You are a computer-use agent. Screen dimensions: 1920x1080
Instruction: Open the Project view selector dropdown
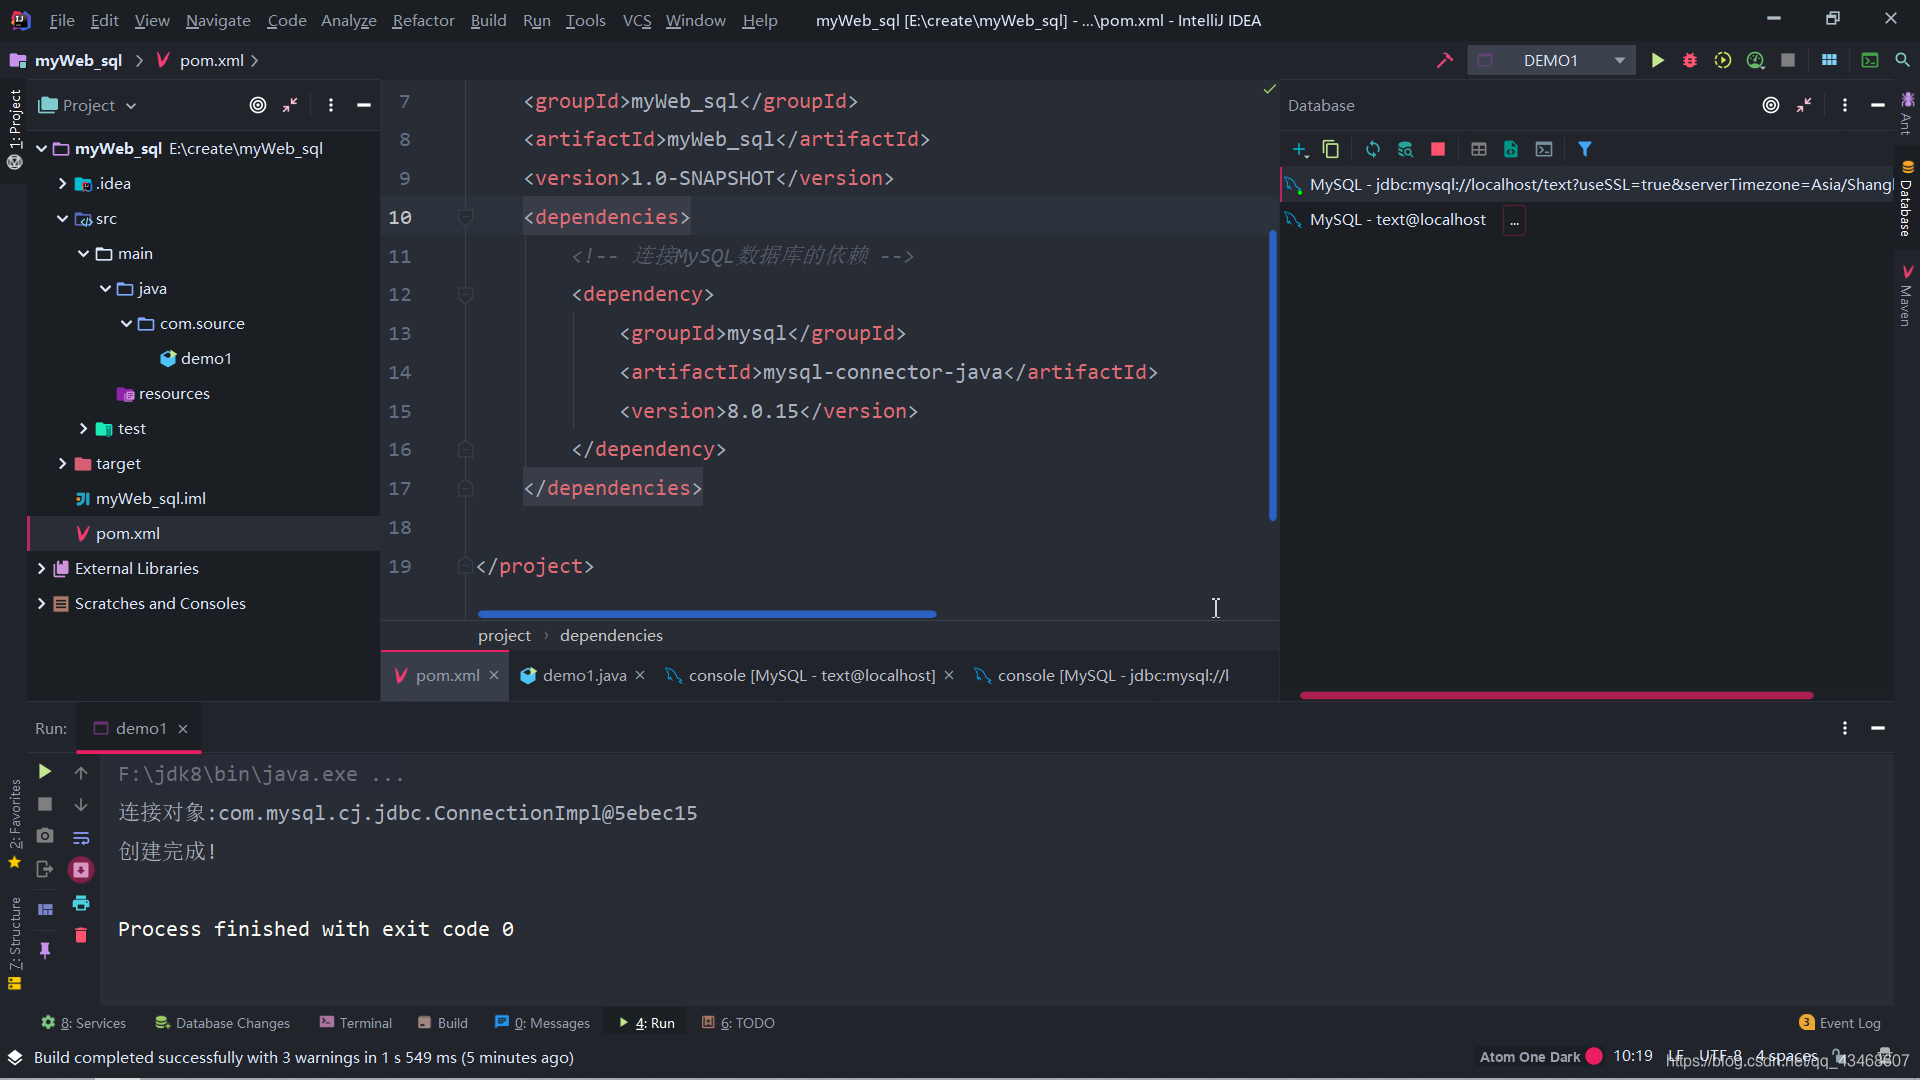(x=88, y=105)
